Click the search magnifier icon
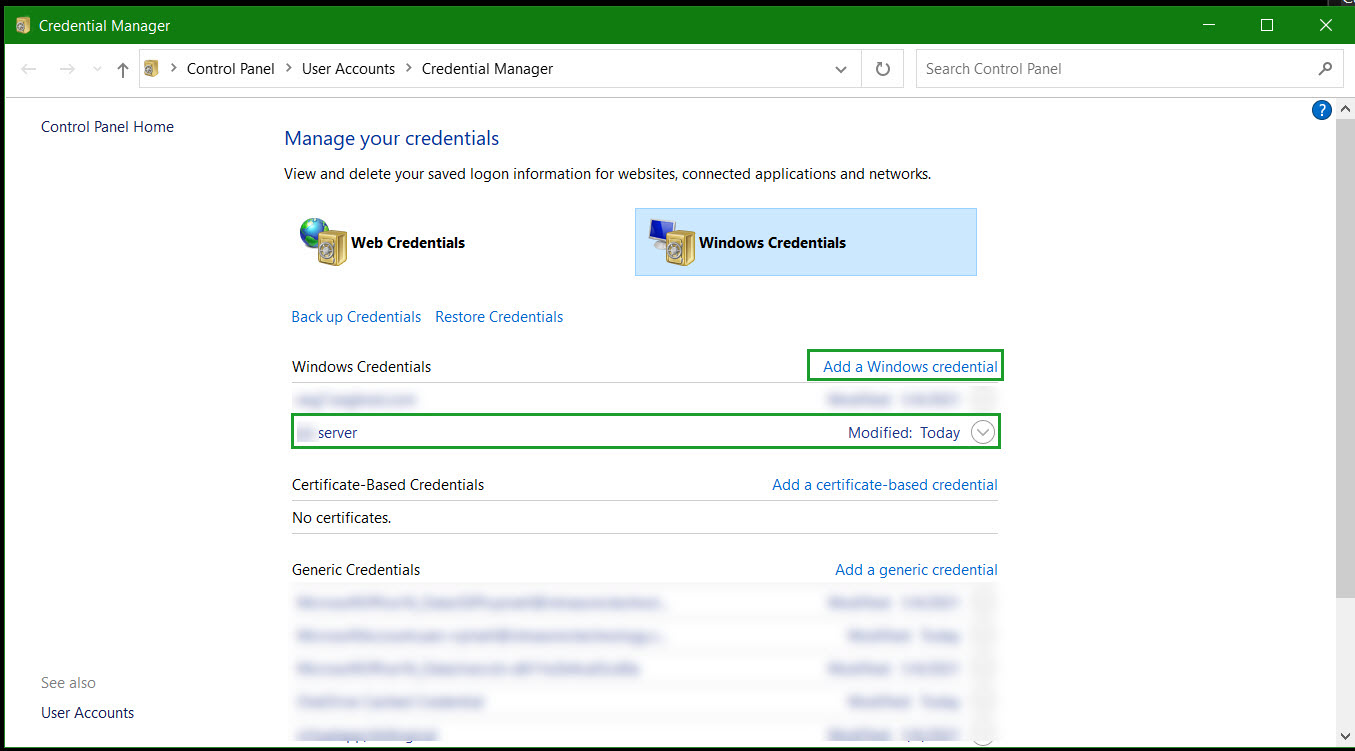The image size is (1355, 751). (x=1325, y=69)
